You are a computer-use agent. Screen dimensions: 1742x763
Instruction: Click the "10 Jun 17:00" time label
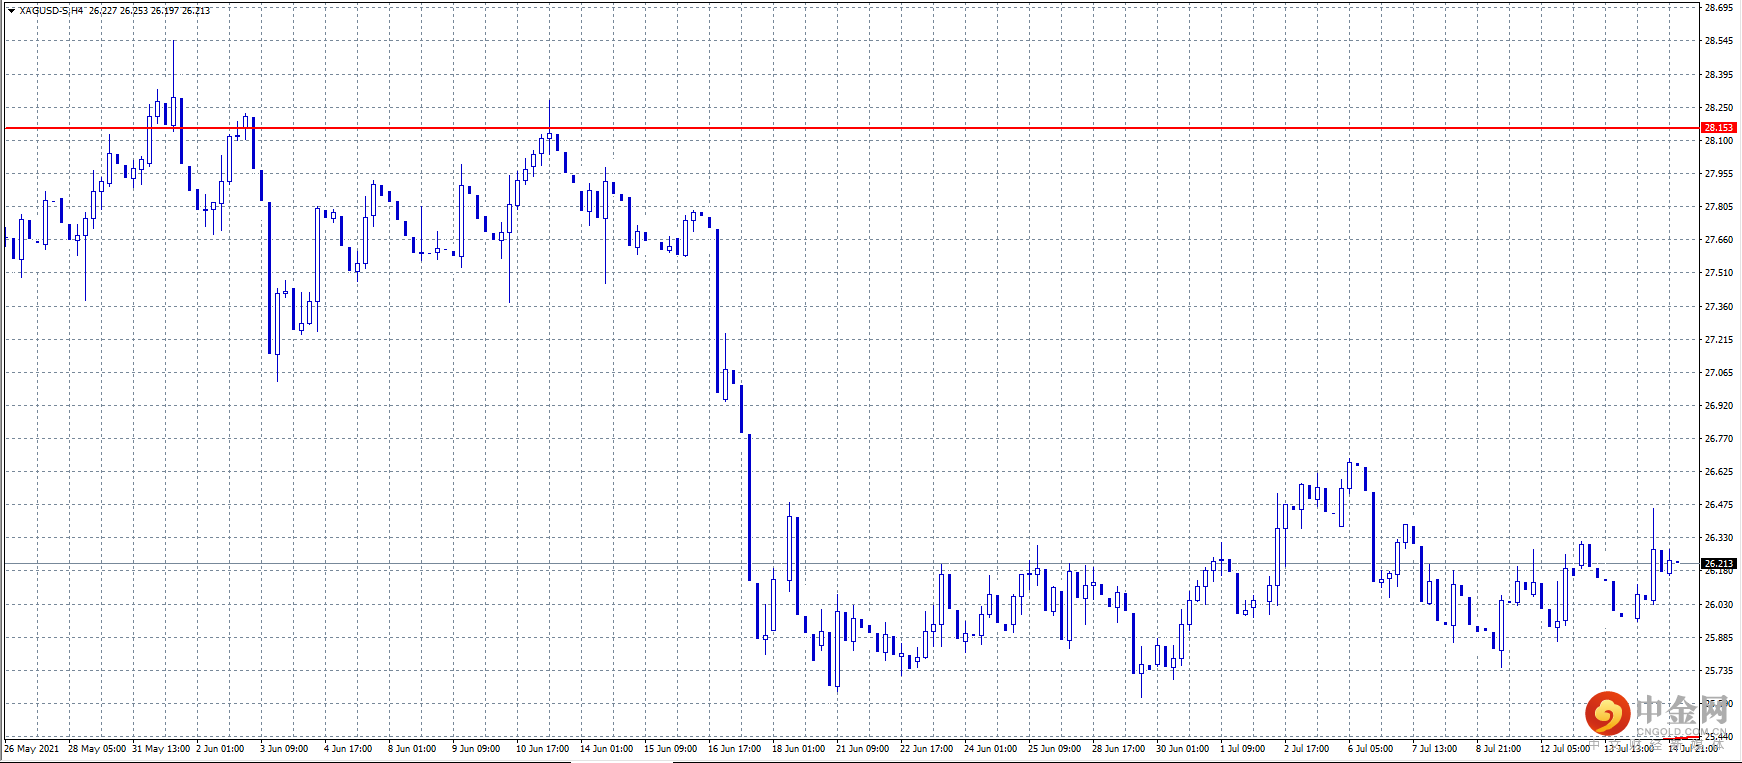[543, 749]
